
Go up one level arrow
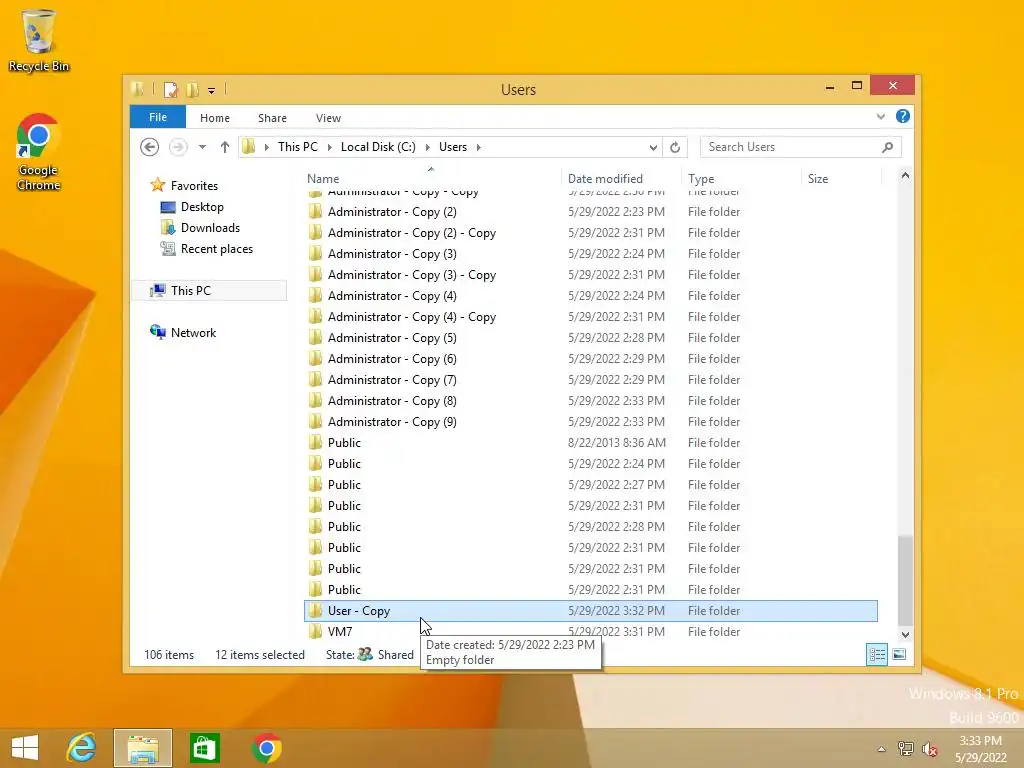(225, 147)
